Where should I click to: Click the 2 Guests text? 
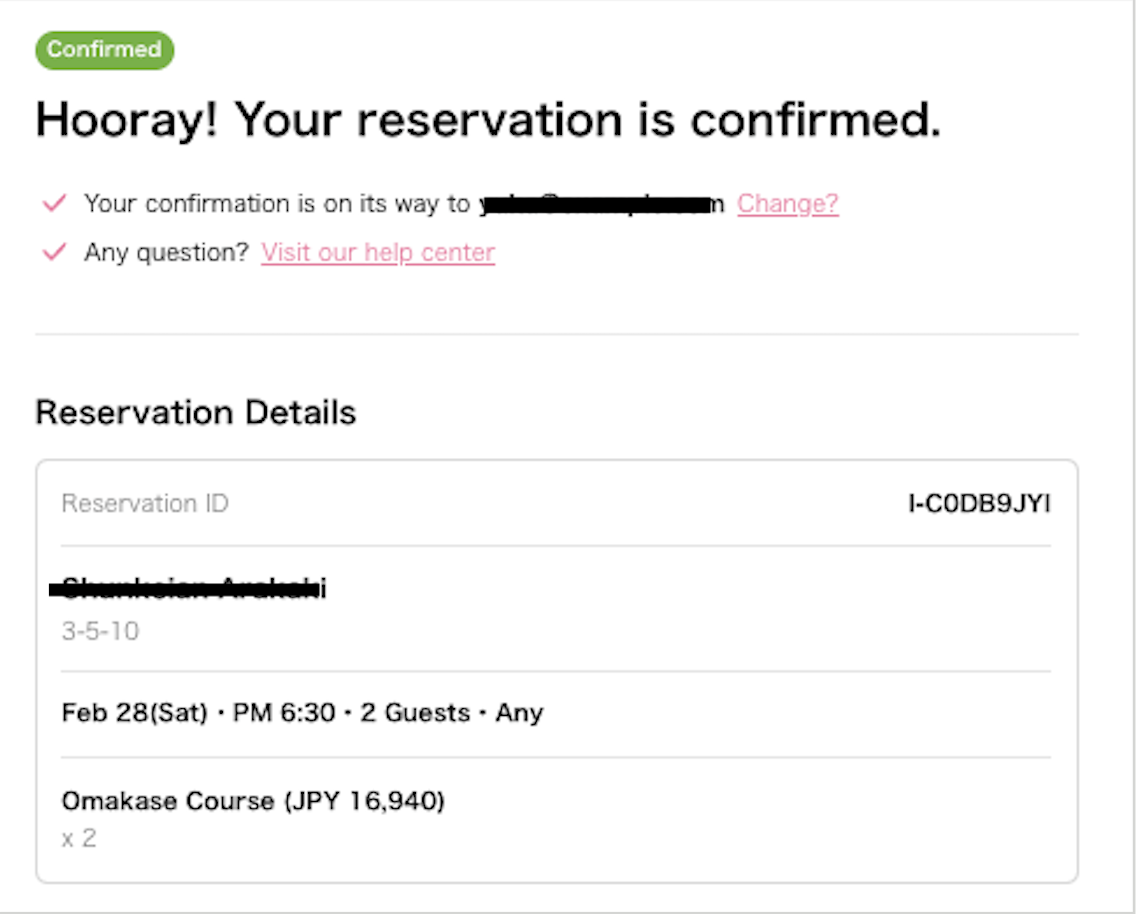pyautogui.click(x=415, y=713)
